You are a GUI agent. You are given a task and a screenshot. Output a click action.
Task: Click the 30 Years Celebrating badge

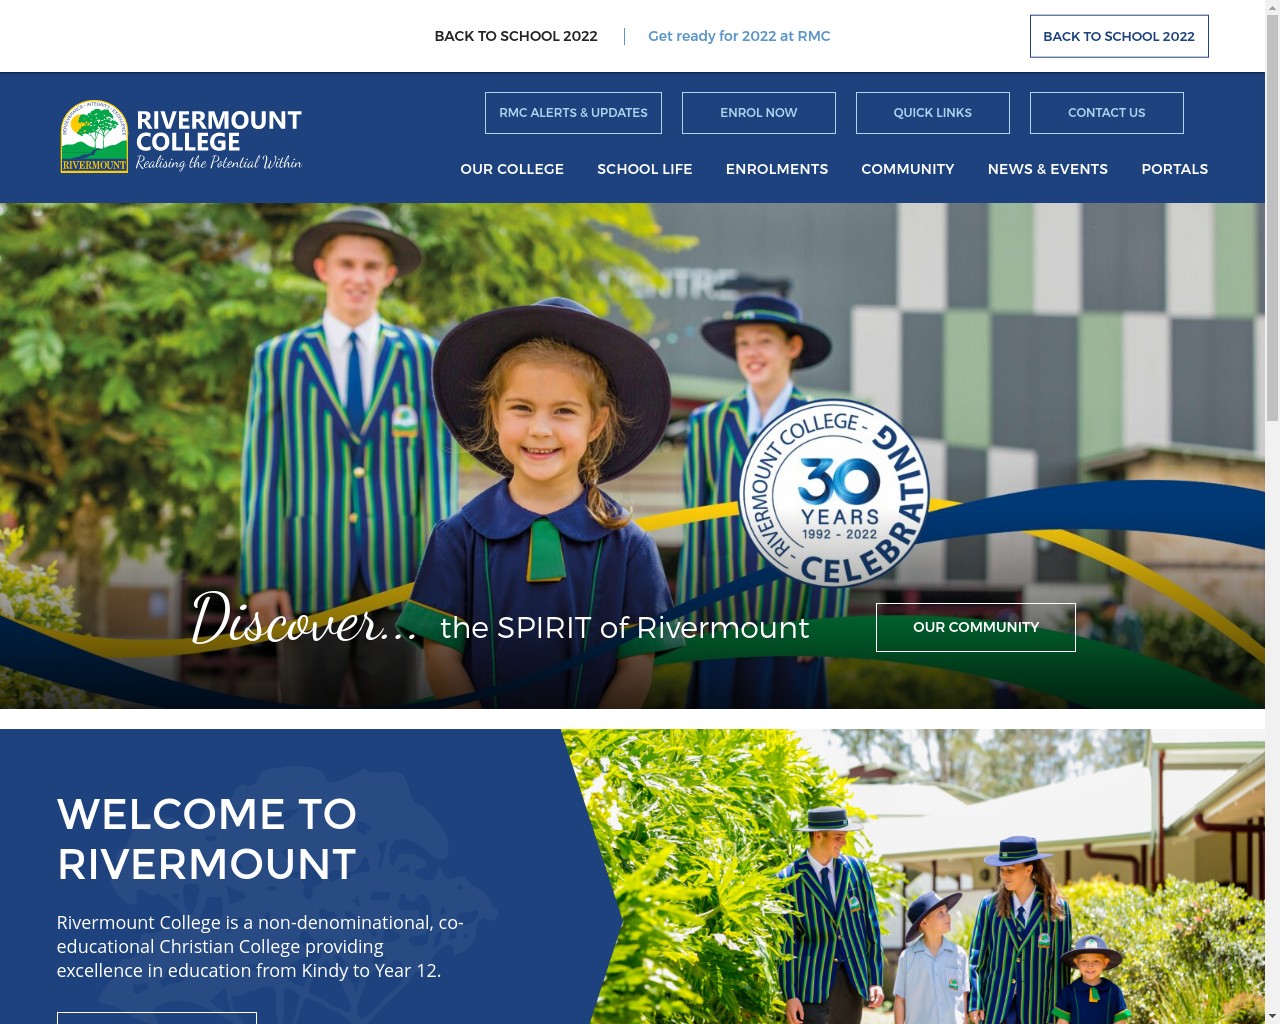(x=833, y=494)
